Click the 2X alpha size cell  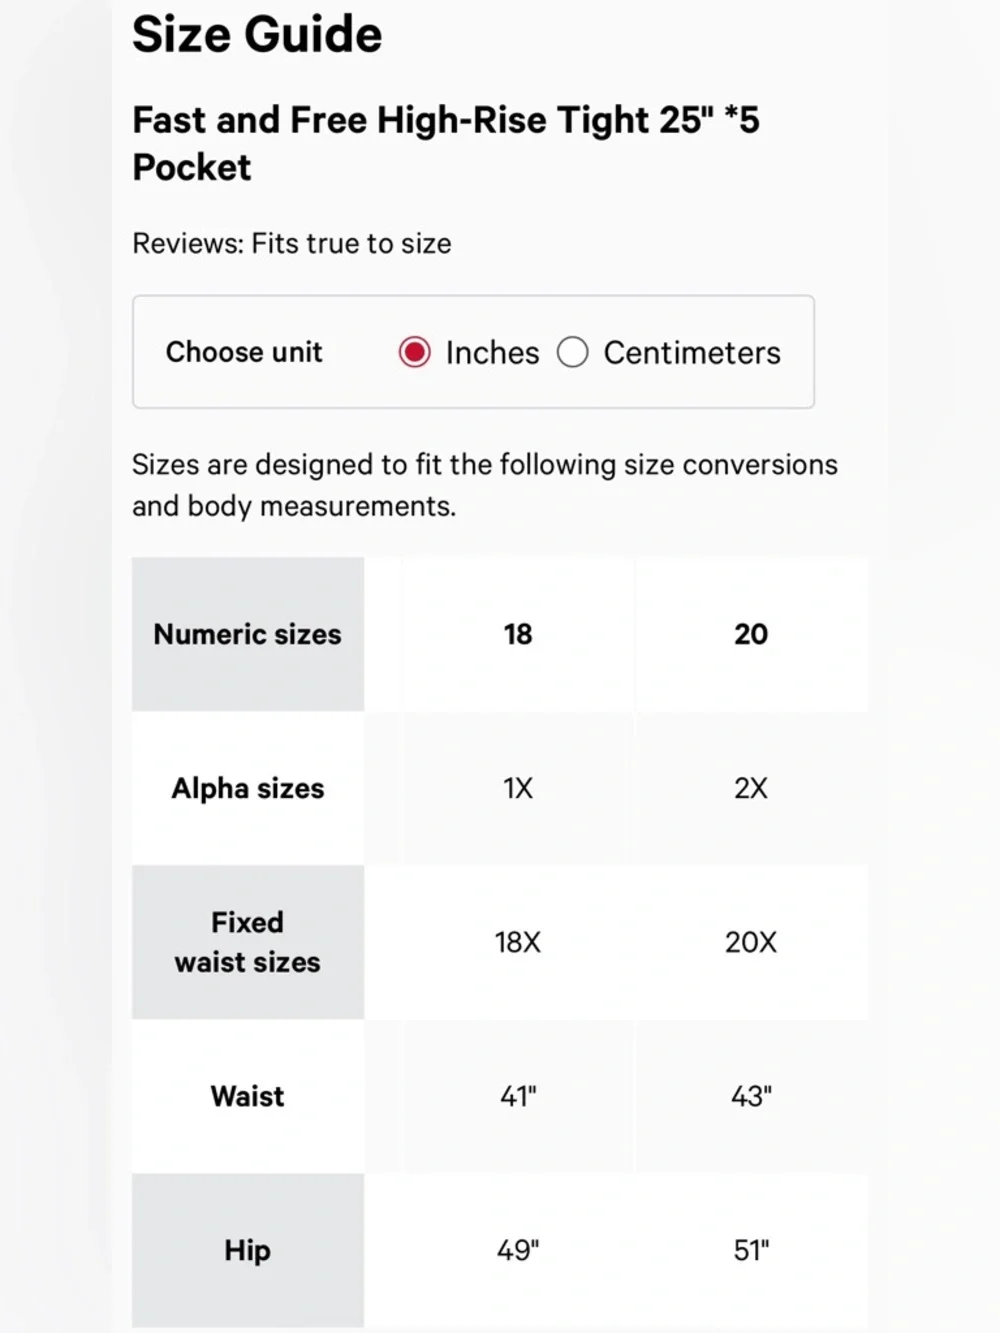point(751,788)
